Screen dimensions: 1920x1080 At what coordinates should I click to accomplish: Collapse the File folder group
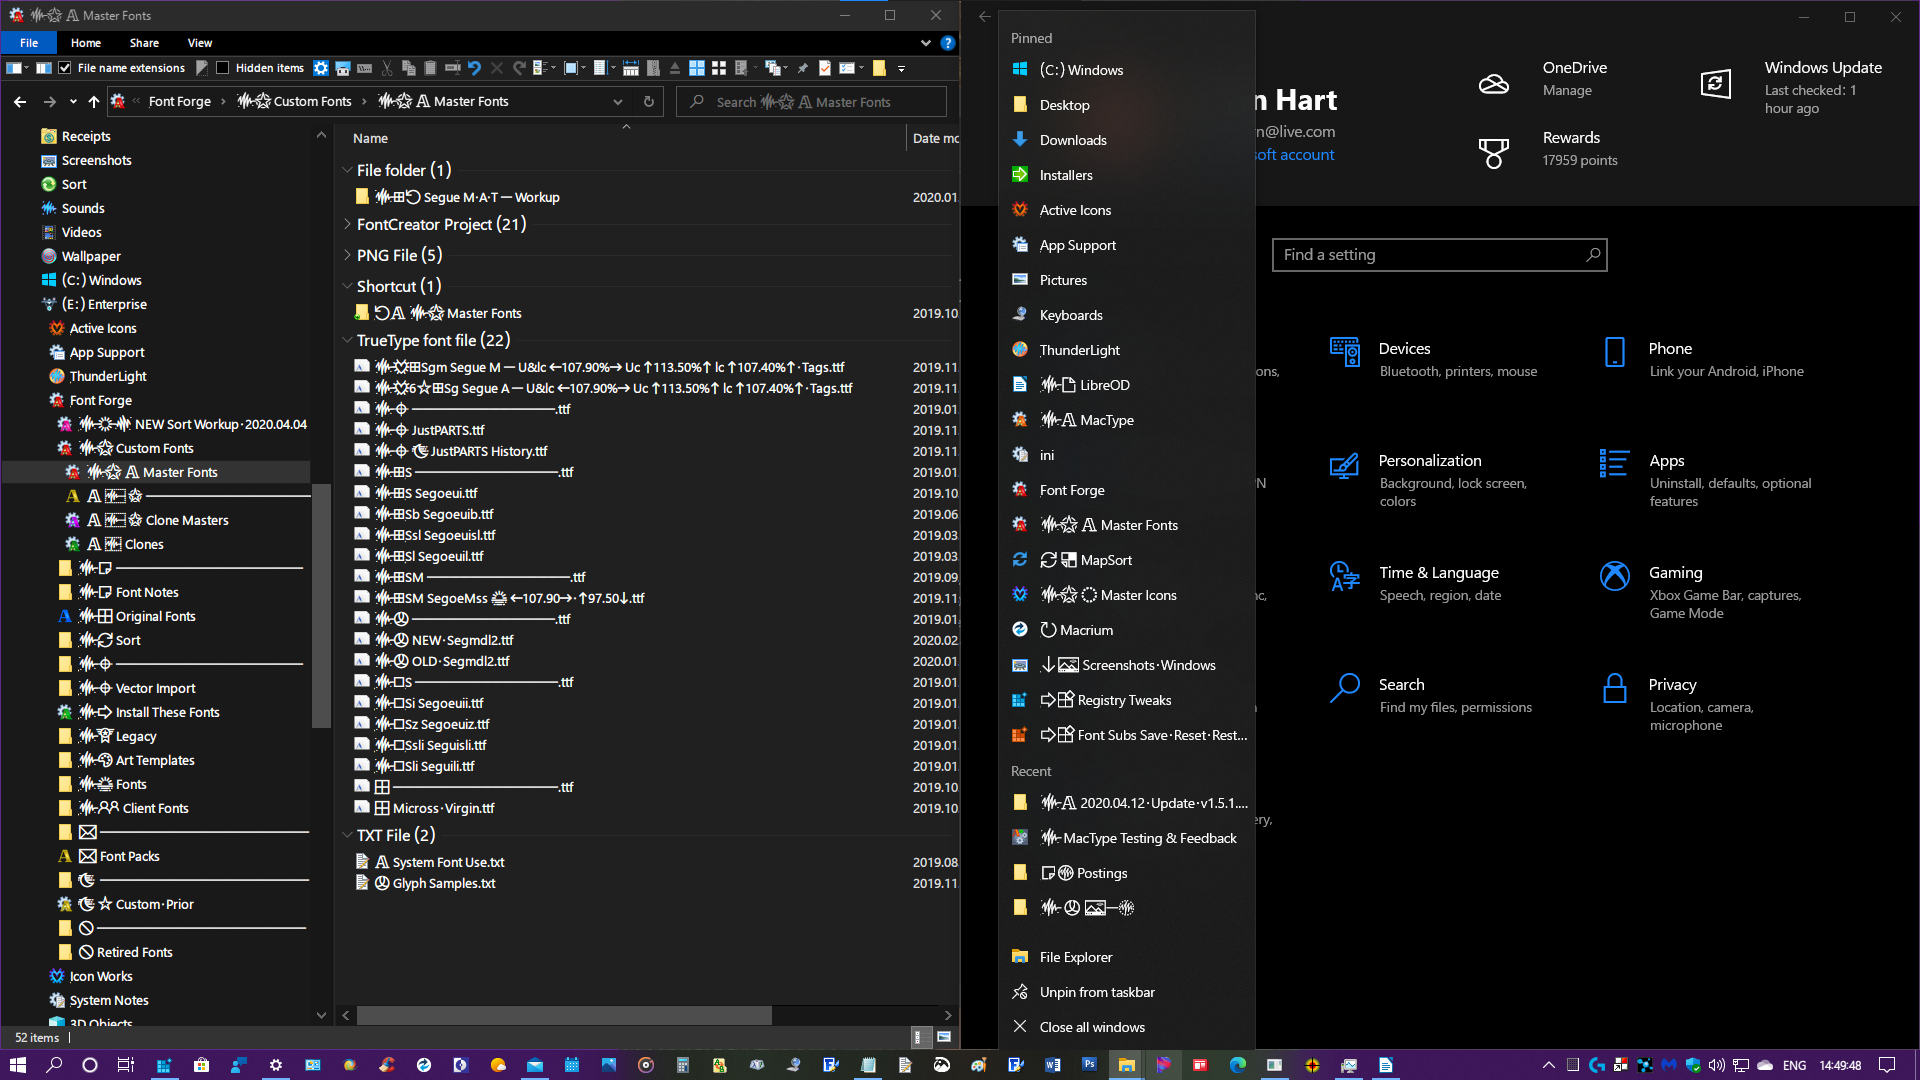pyautogui.click(x=347, y=170)
